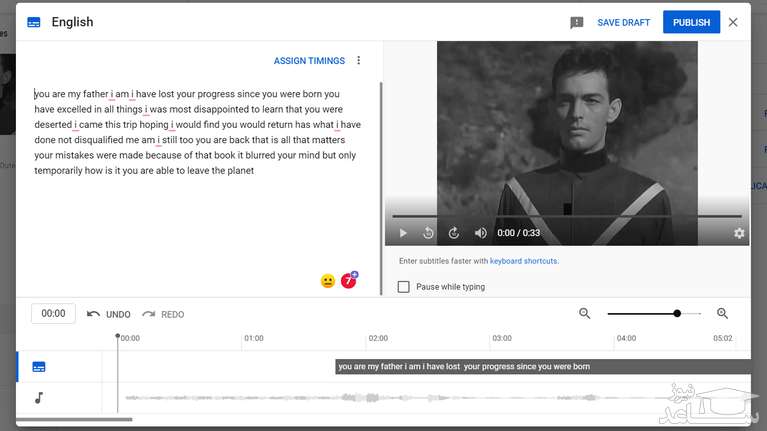Open video player settings gear

739,233
